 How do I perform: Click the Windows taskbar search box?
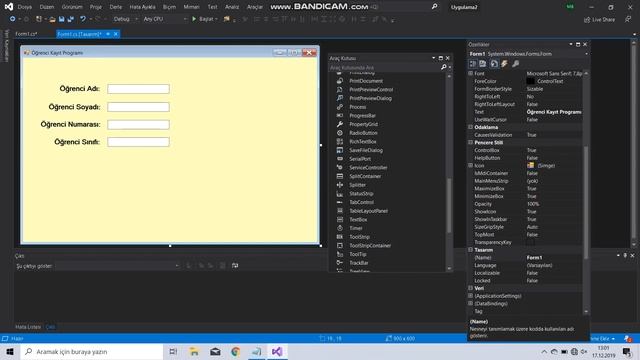(92, 352)
